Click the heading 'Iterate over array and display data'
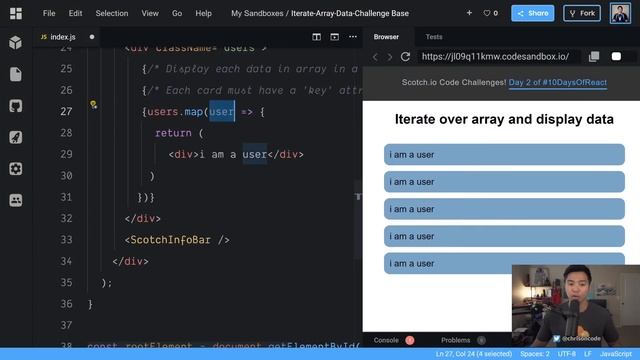 point(504,119)
